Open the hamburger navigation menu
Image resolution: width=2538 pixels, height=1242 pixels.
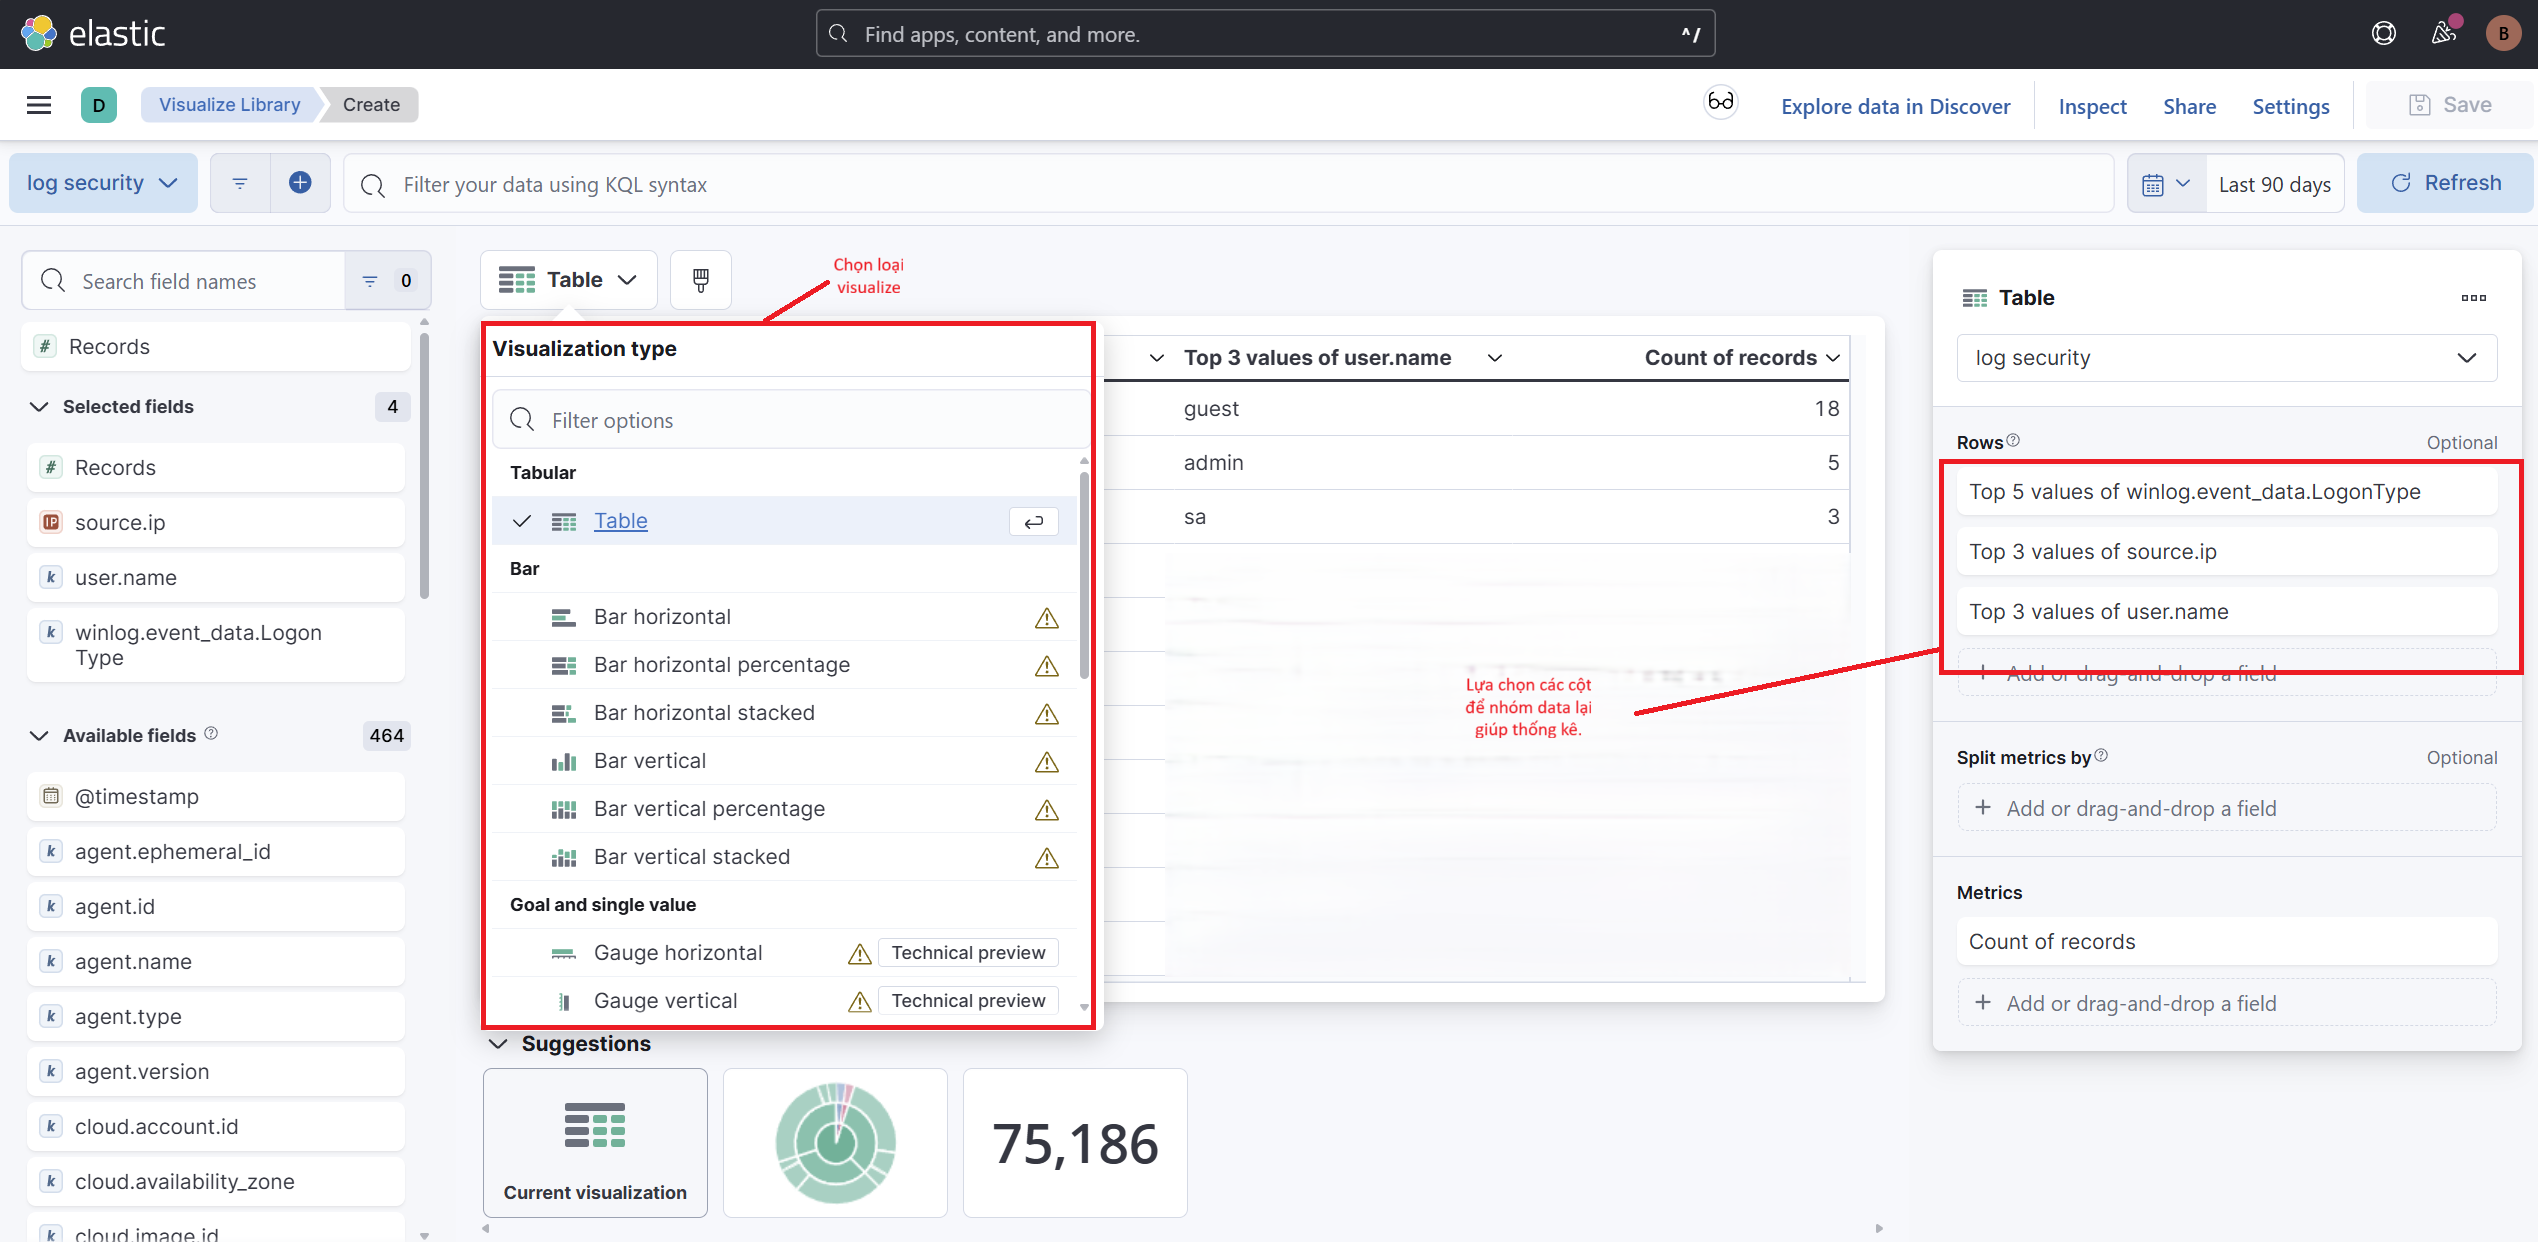(x=39, y=105)
